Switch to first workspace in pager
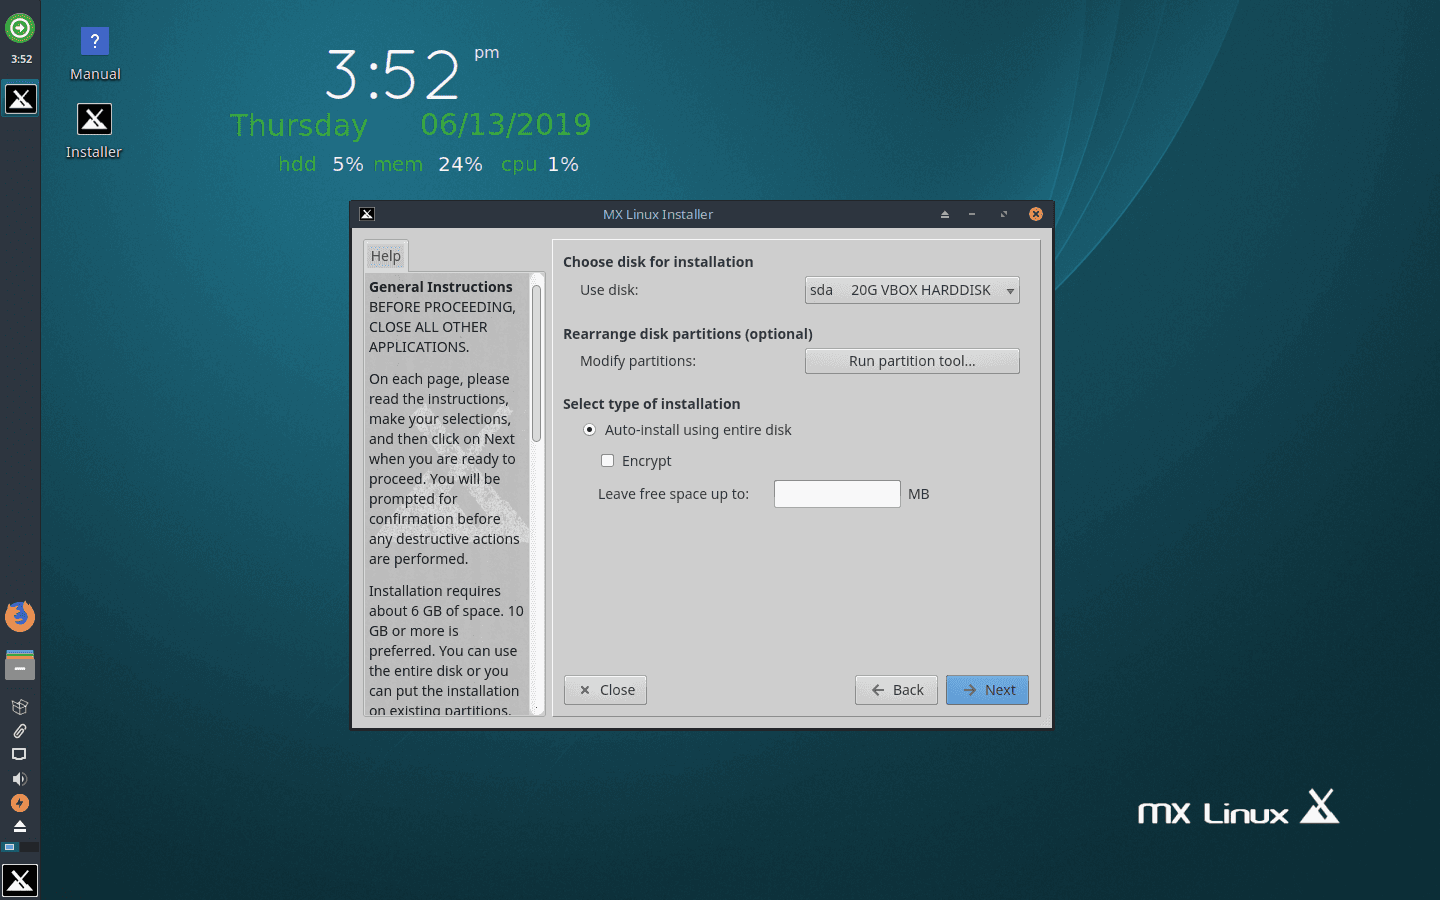Screen dimensions: 1440x900 click(10, 847)
